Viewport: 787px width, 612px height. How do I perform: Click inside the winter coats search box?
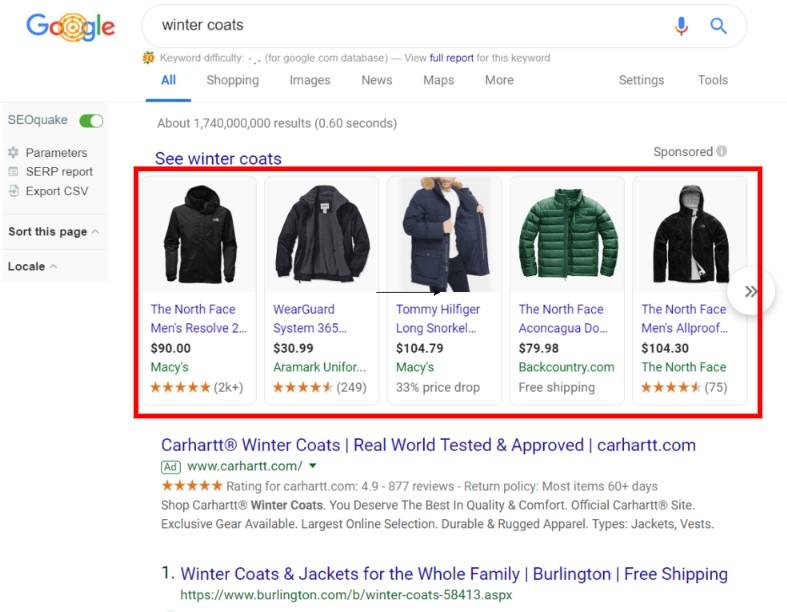pyautogui.click(x=400, y=25)
